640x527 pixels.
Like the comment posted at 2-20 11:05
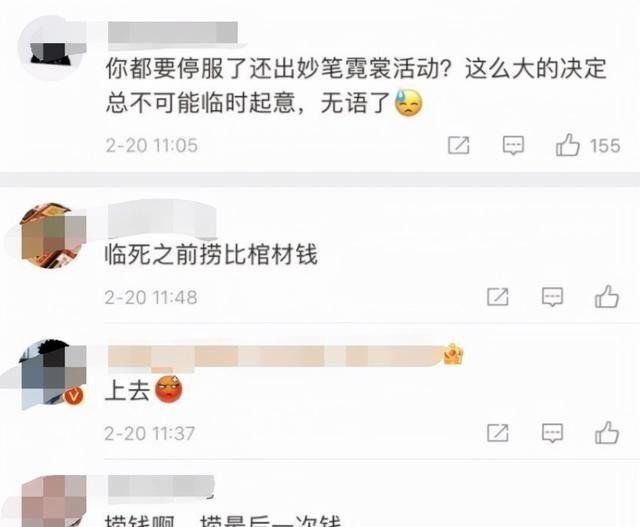(568, 145)
